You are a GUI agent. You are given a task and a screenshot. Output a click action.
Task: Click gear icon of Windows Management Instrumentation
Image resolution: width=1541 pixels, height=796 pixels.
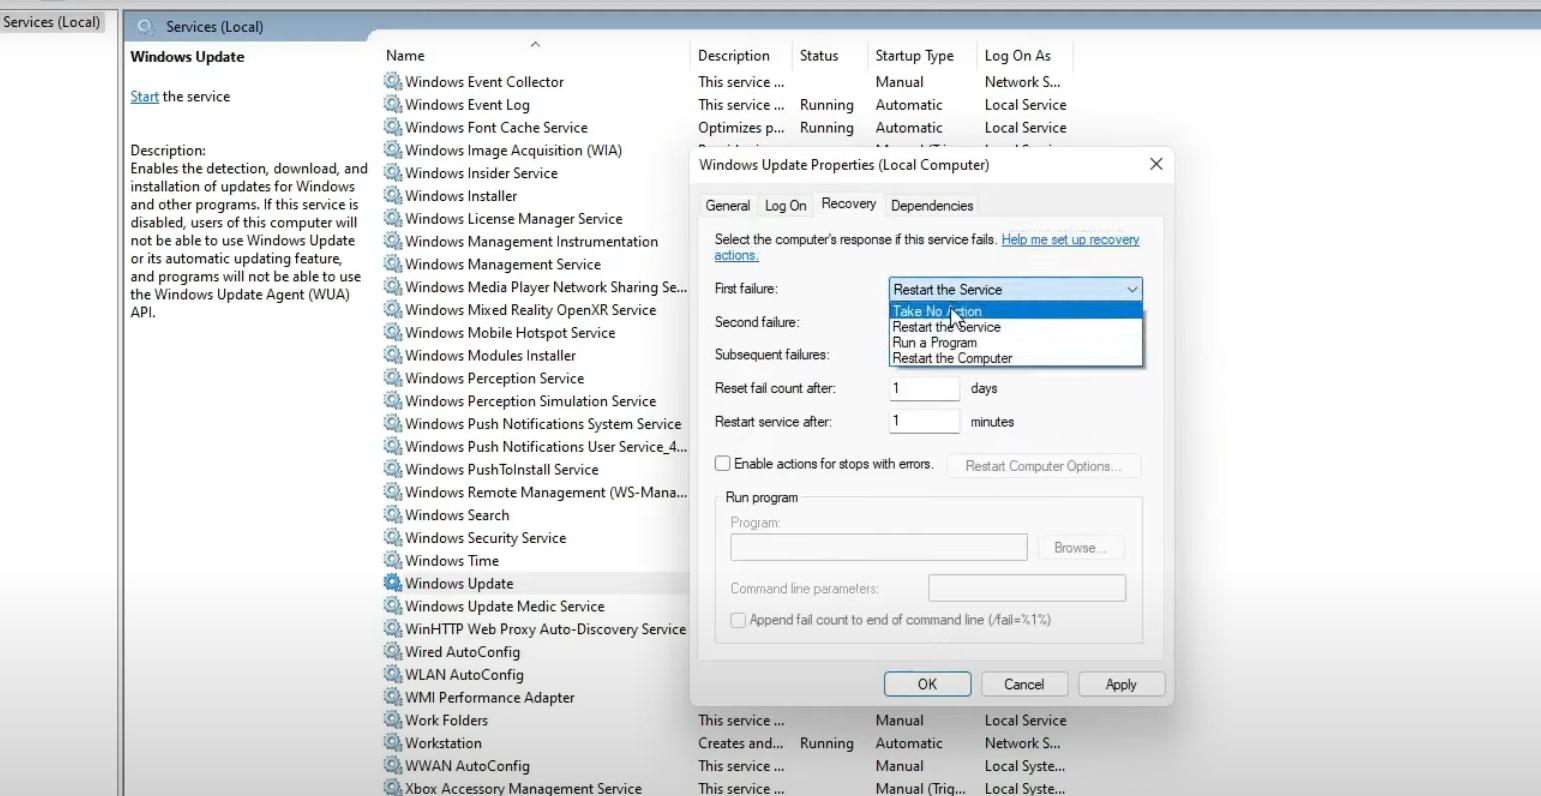[x=393, y=241]
